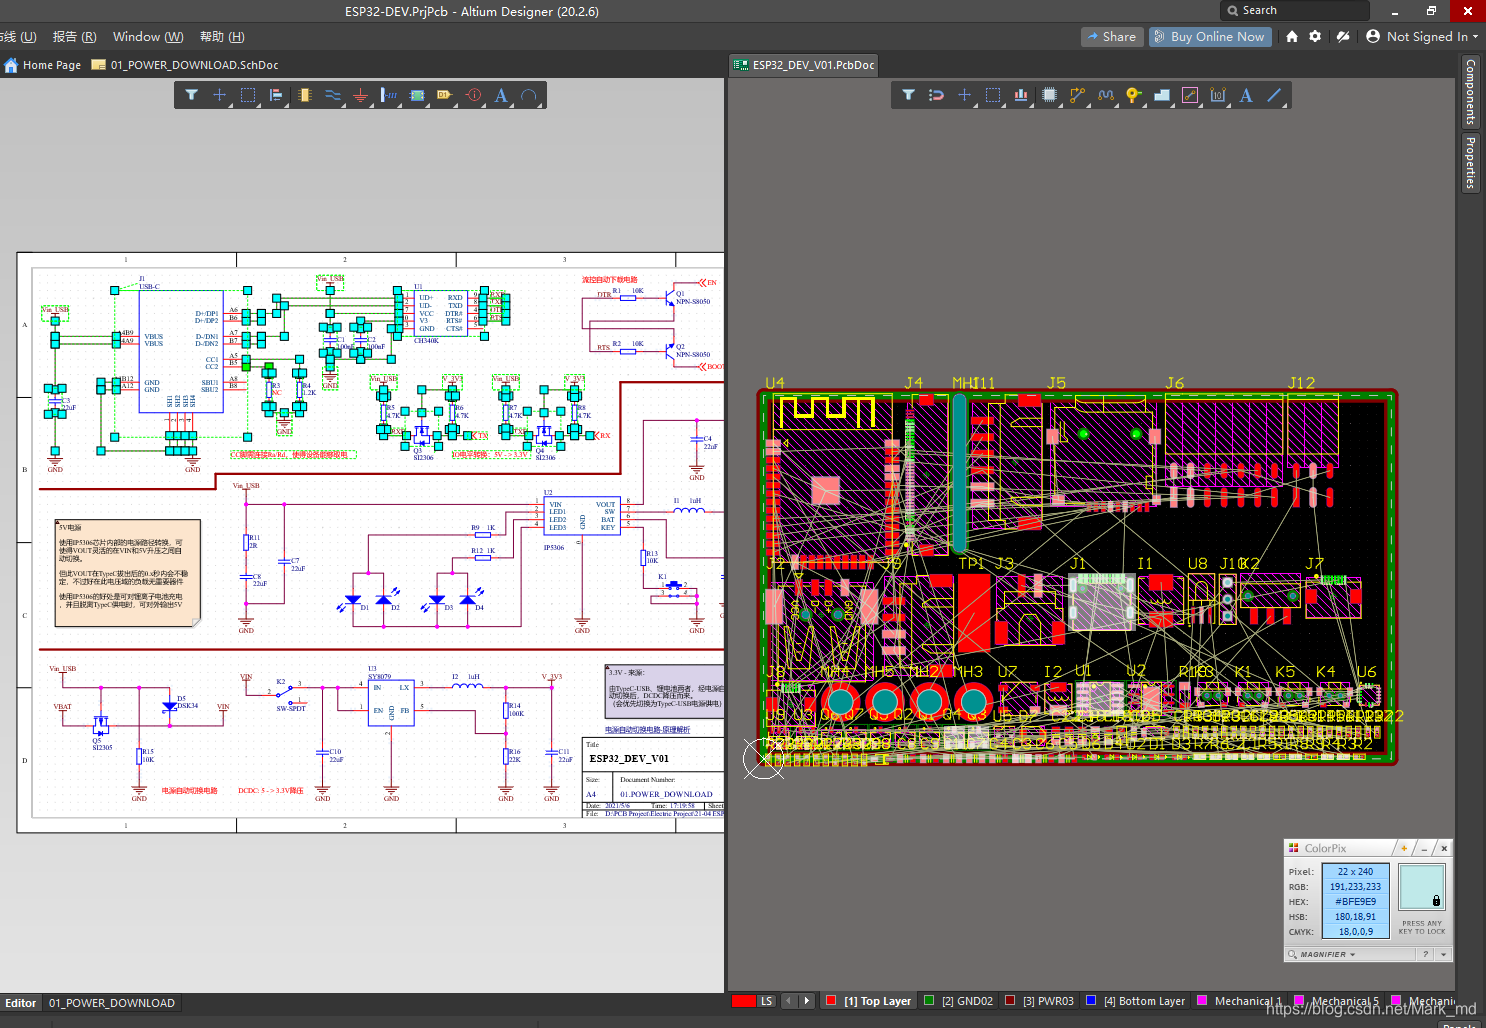Pick the schematic rectangle selection tool

pyautogui.click(x=248, y=95)
